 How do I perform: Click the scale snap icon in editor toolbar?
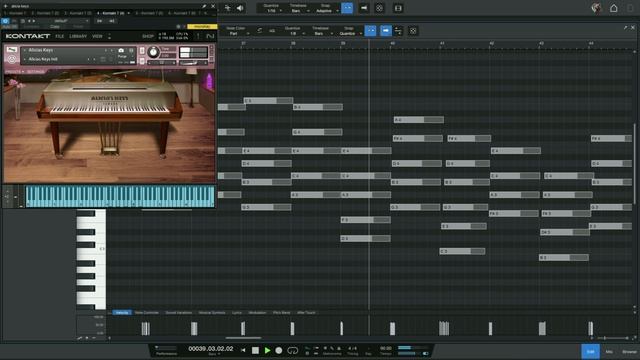[398, 31]
